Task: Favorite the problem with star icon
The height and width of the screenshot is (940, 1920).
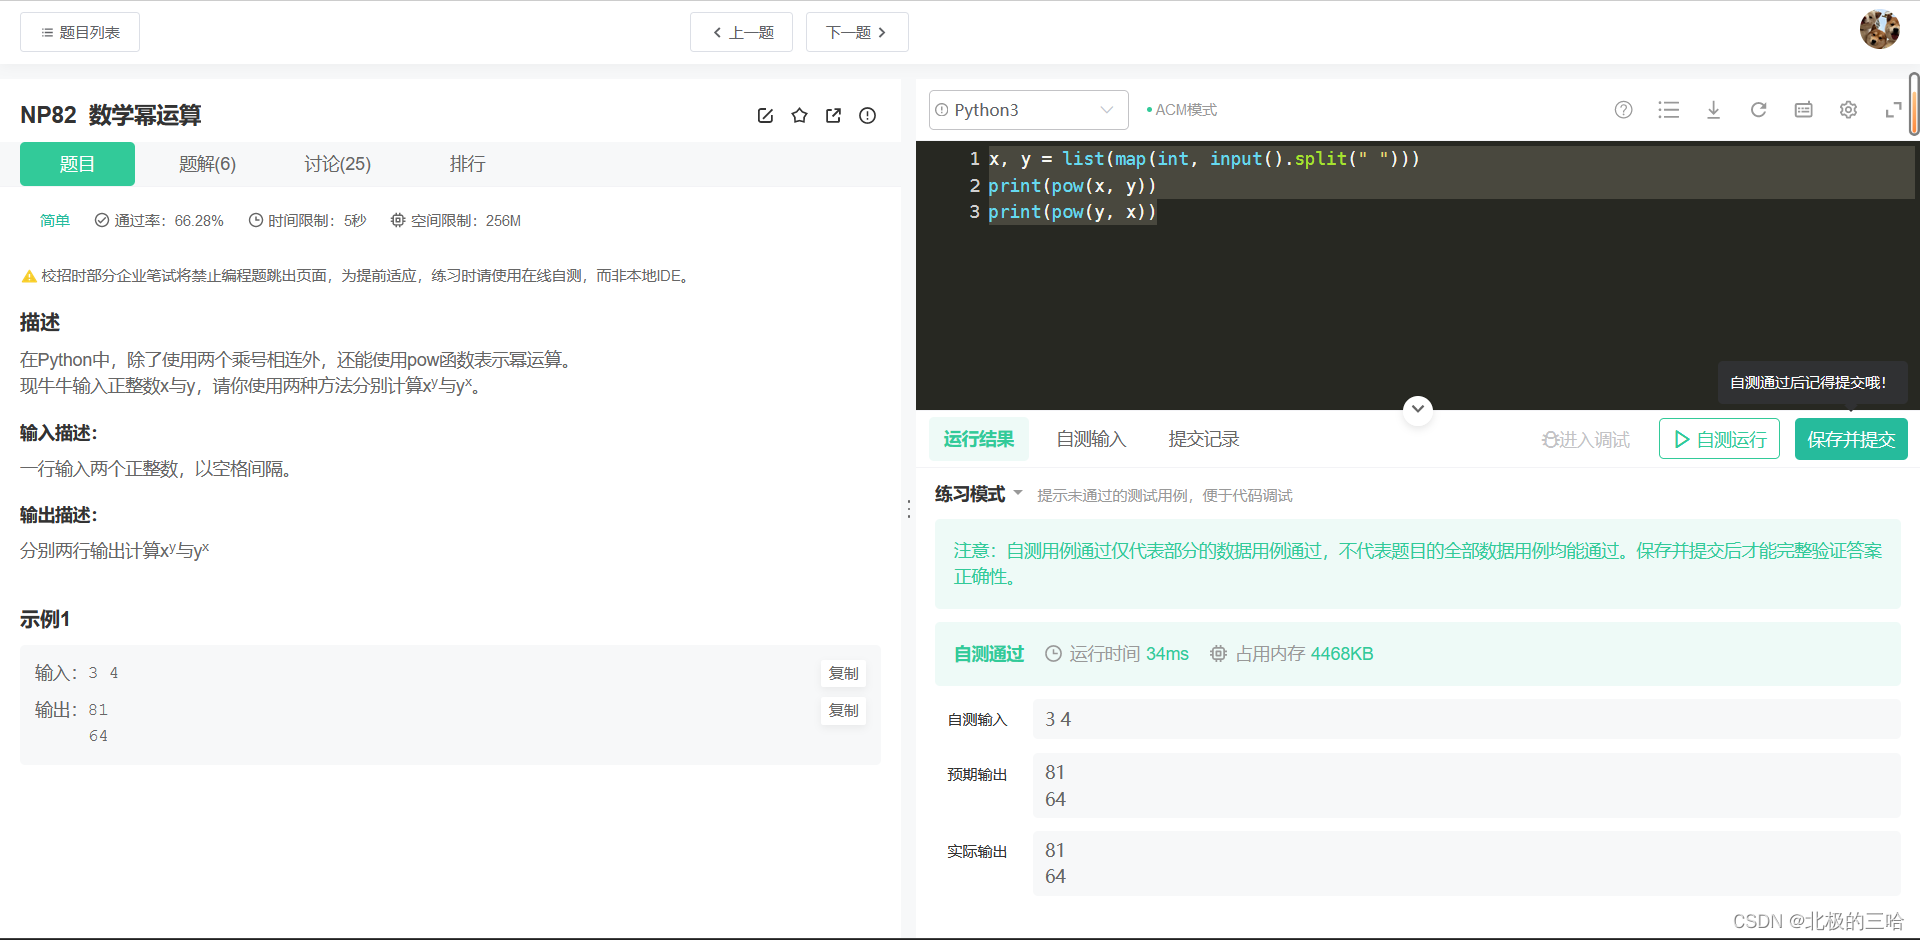Action: pyautogui.click(x=799, y=116)
